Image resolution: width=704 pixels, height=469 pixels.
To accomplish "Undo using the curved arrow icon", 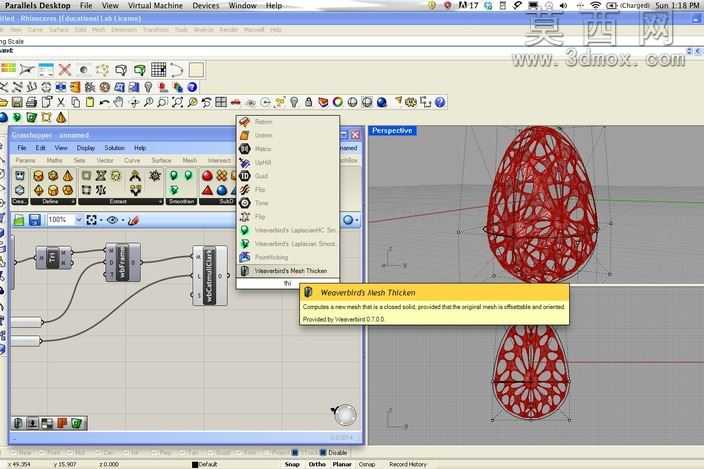I will 104,103.
